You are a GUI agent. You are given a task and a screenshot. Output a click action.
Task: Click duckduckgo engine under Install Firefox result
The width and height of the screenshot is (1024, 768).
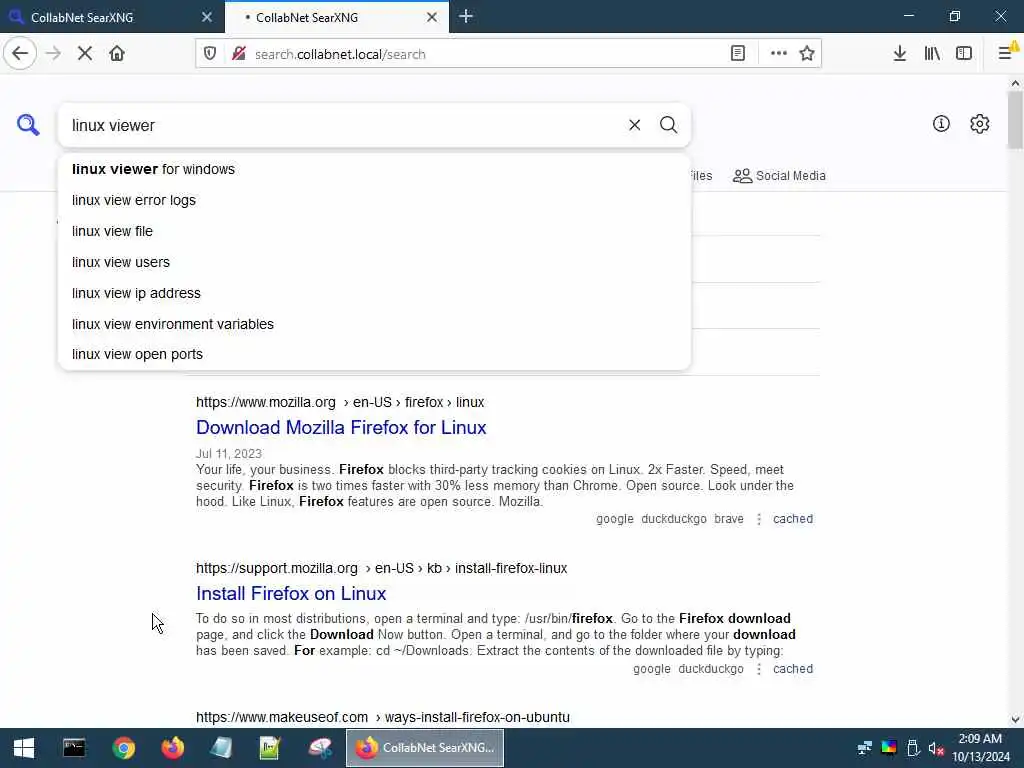[x=711, y=669]
